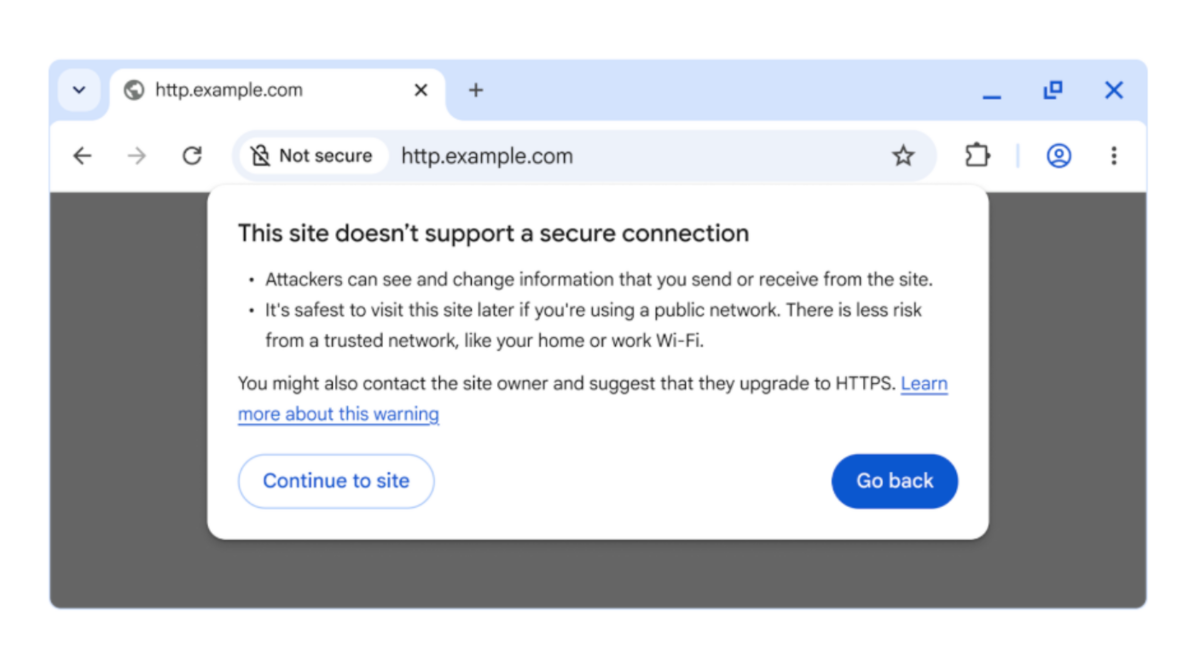Click the Continue to site button
Viewport: 1200px width, 657px height.
point(336,481)
